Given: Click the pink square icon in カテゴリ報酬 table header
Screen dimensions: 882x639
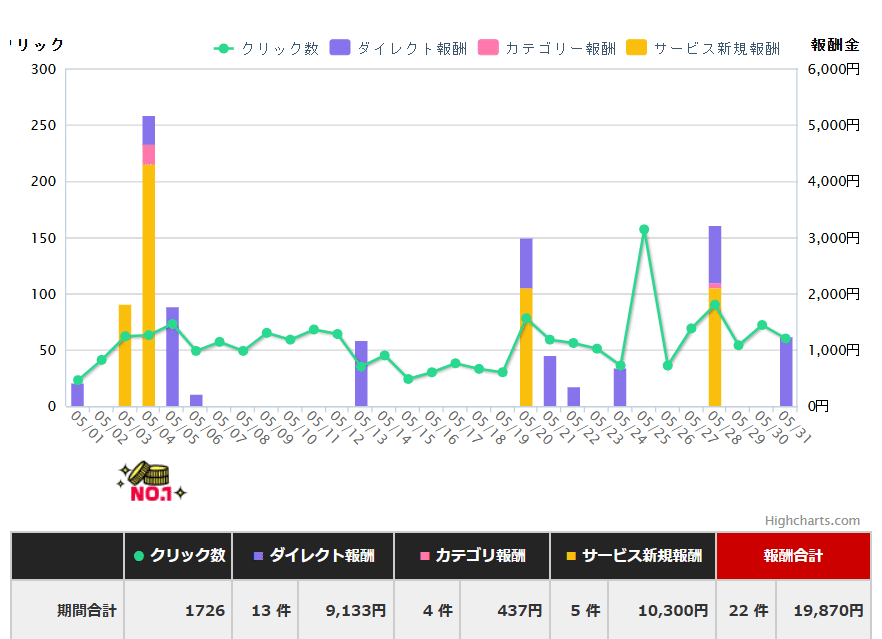Looking at the screenshot, I should [x=425, y=555].
